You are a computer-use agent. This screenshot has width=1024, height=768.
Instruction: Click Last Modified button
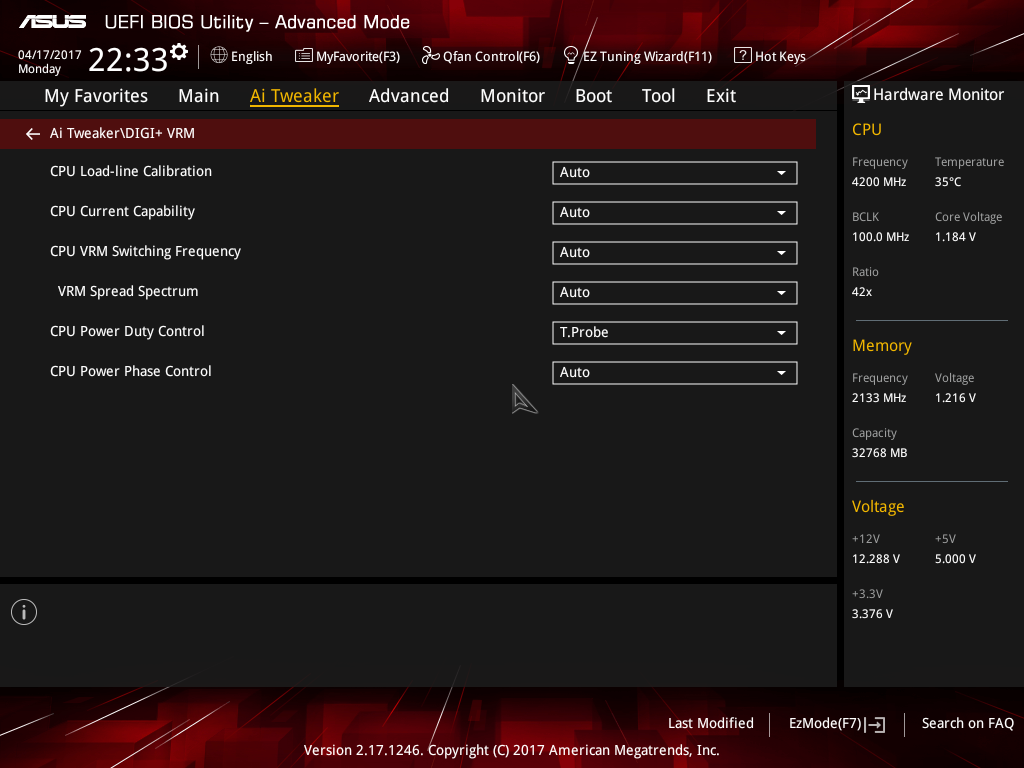(x=711, y=724)
